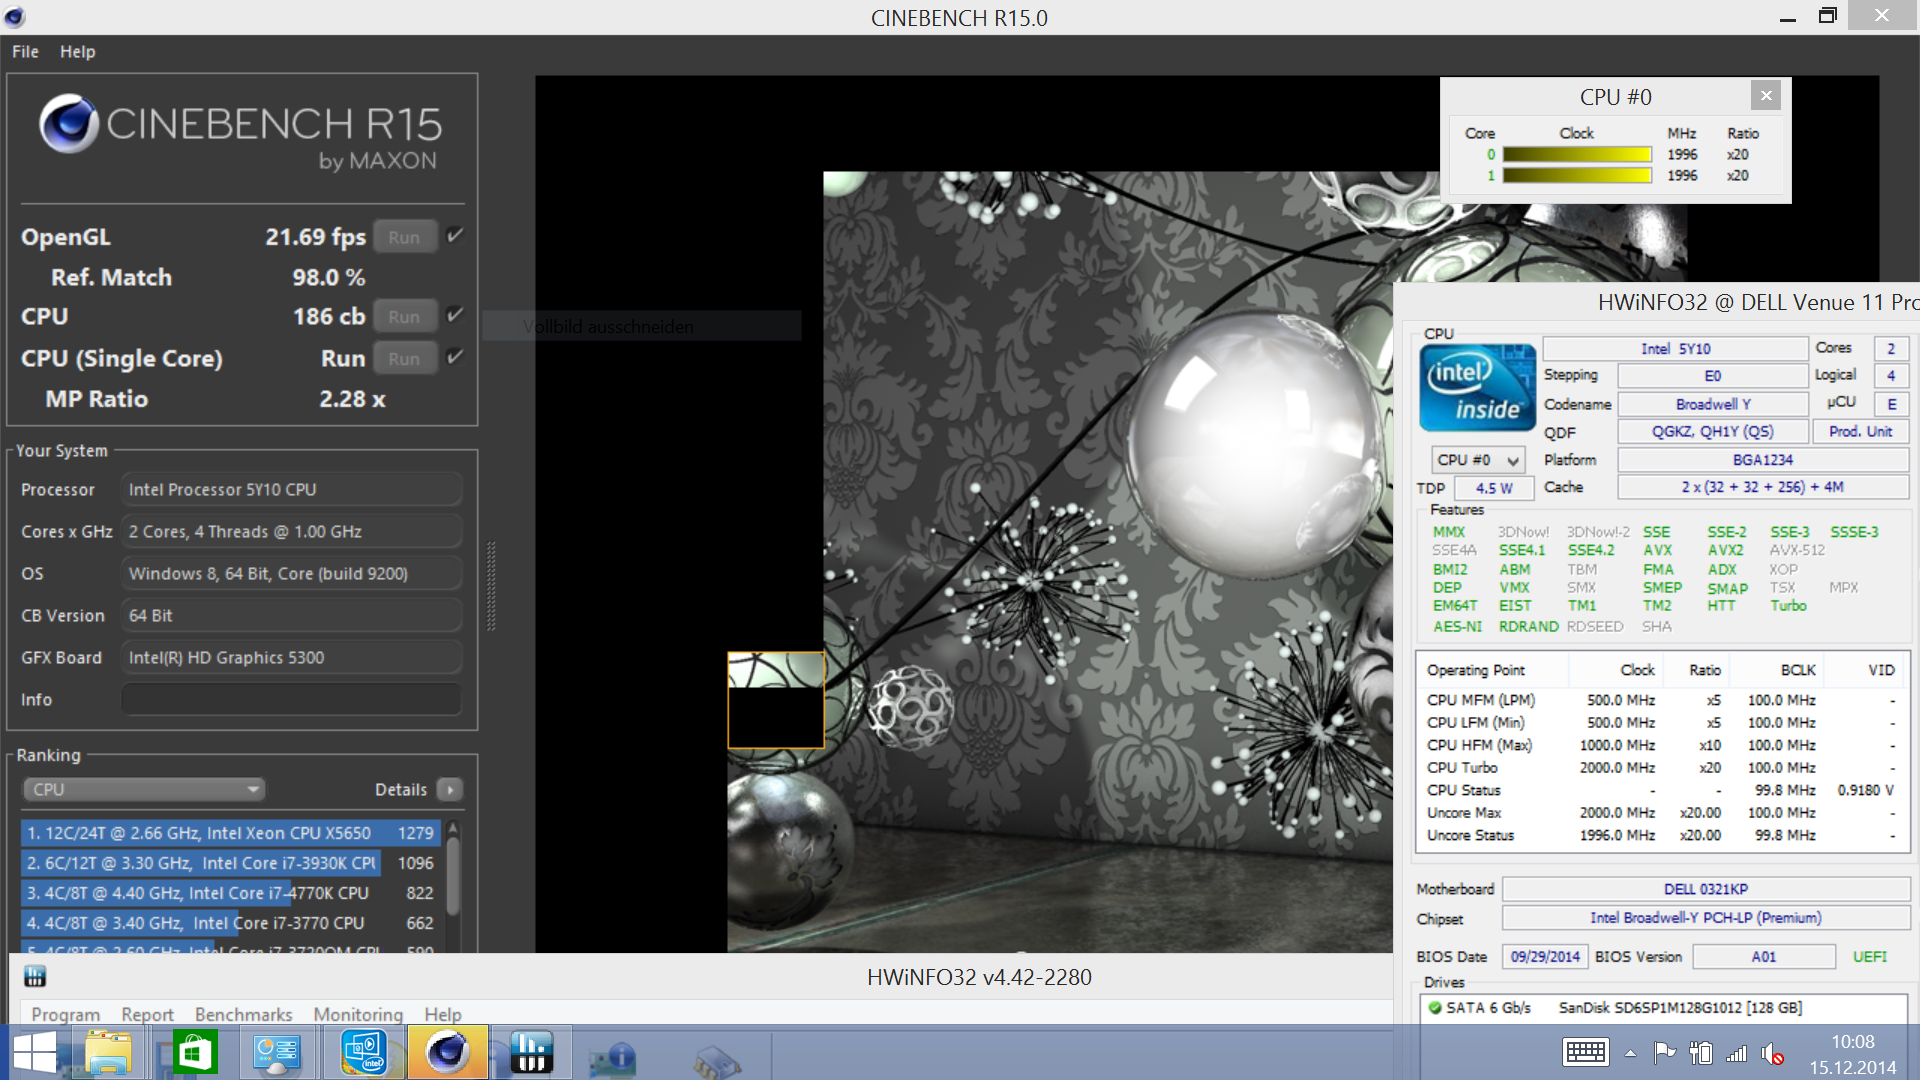The image size is (1920, 1080).
Task: Click the File Explorer taskbar icon
Action: coord(108,1052)
